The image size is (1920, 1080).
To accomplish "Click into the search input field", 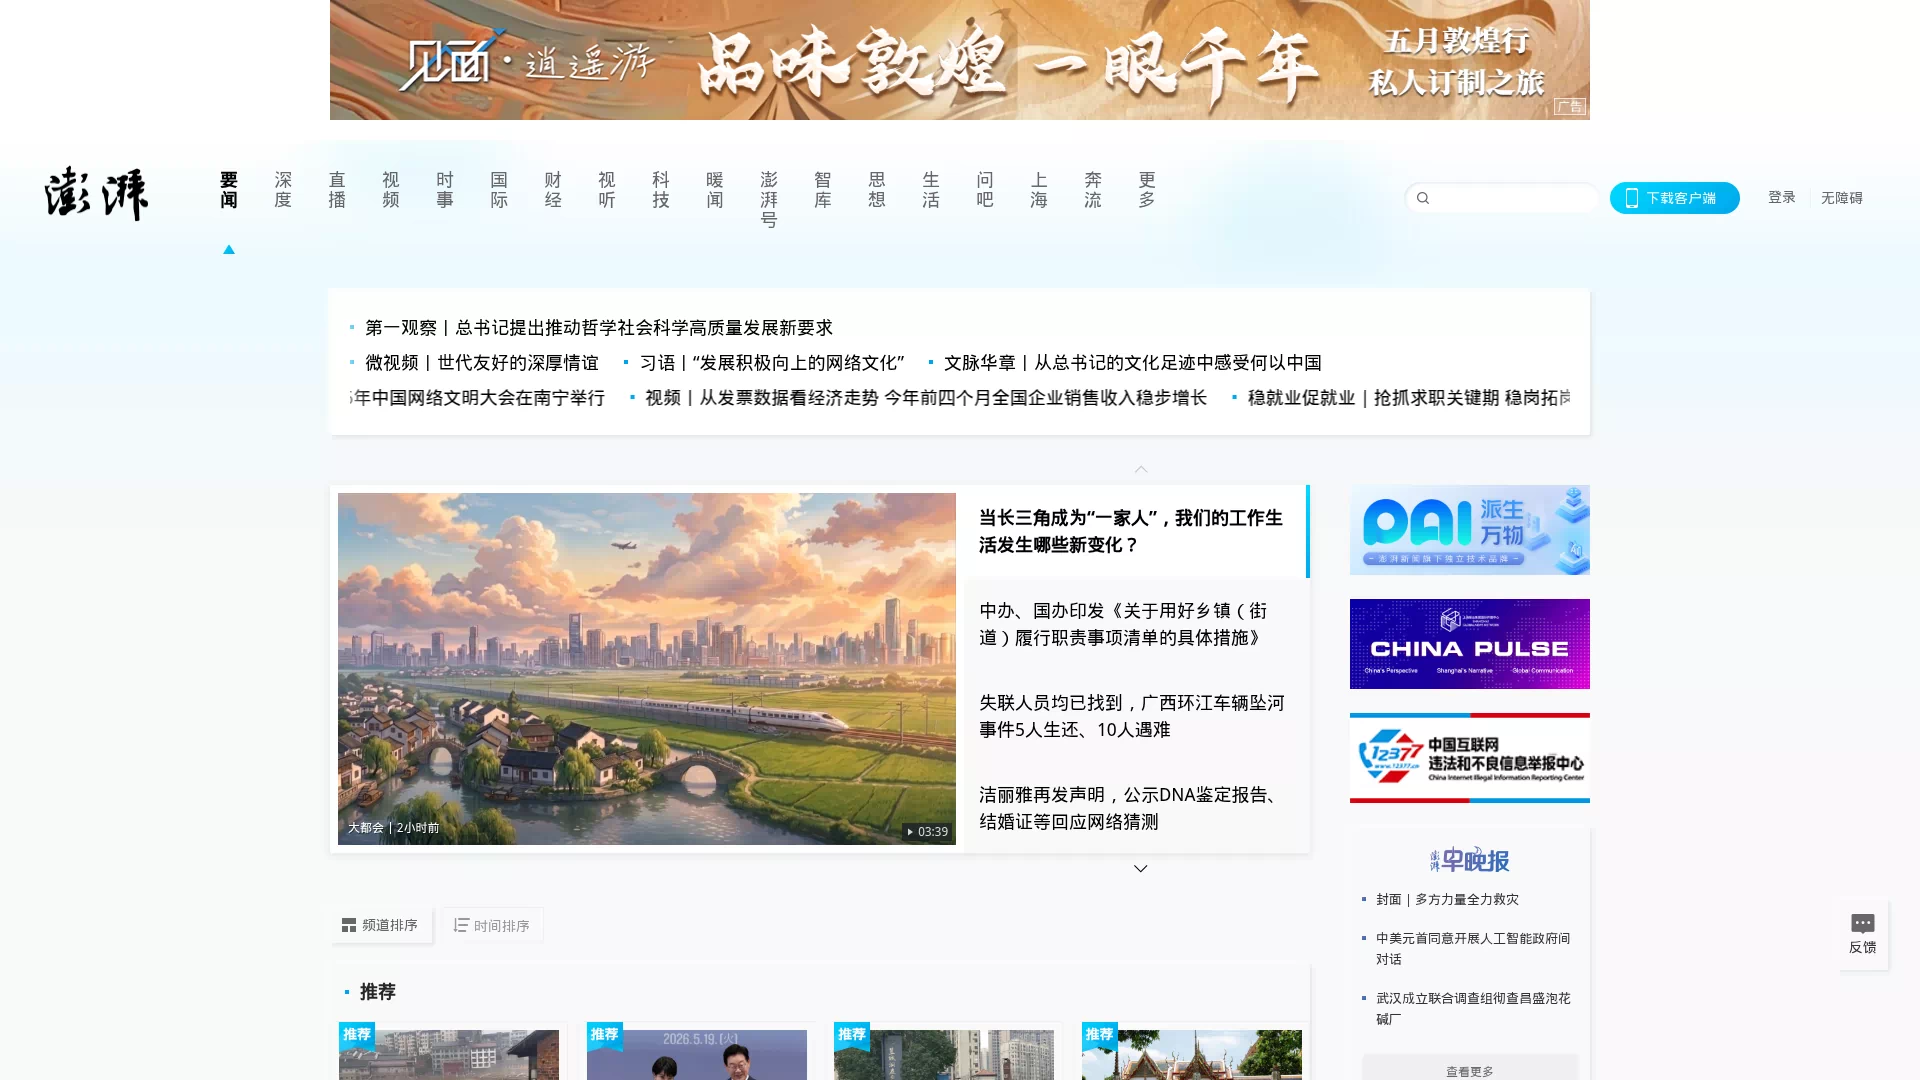I will [1502, 198].
